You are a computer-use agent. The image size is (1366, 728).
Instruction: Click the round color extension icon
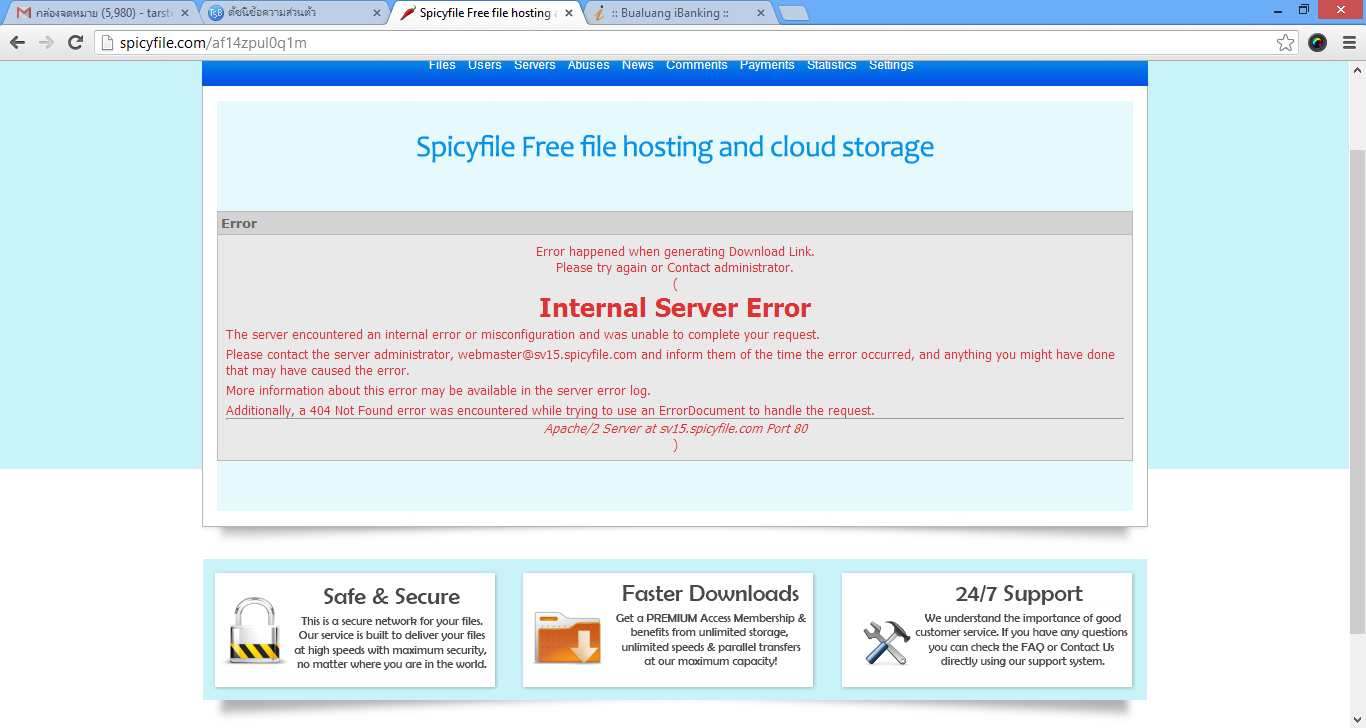(x=1317, y=43)
